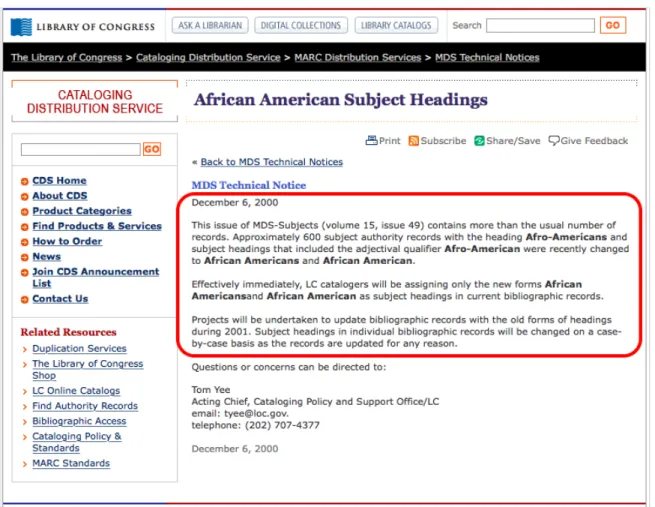Click the Give Feedback speech bubble icon
This screenshot has height=507, width=655.
pyautogui.click(x=553, y=141)
